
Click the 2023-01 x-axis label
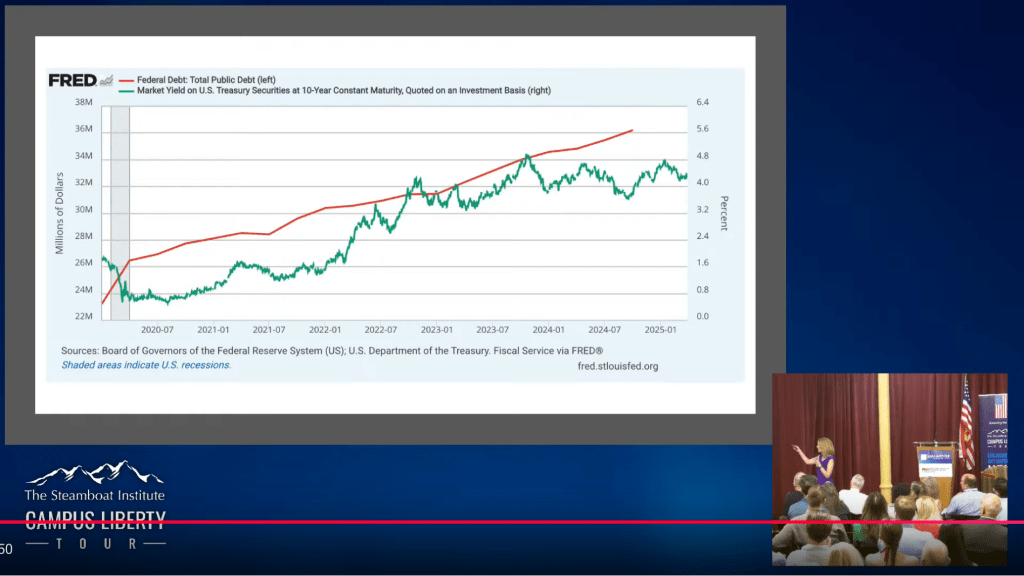(x=437, y=329)
